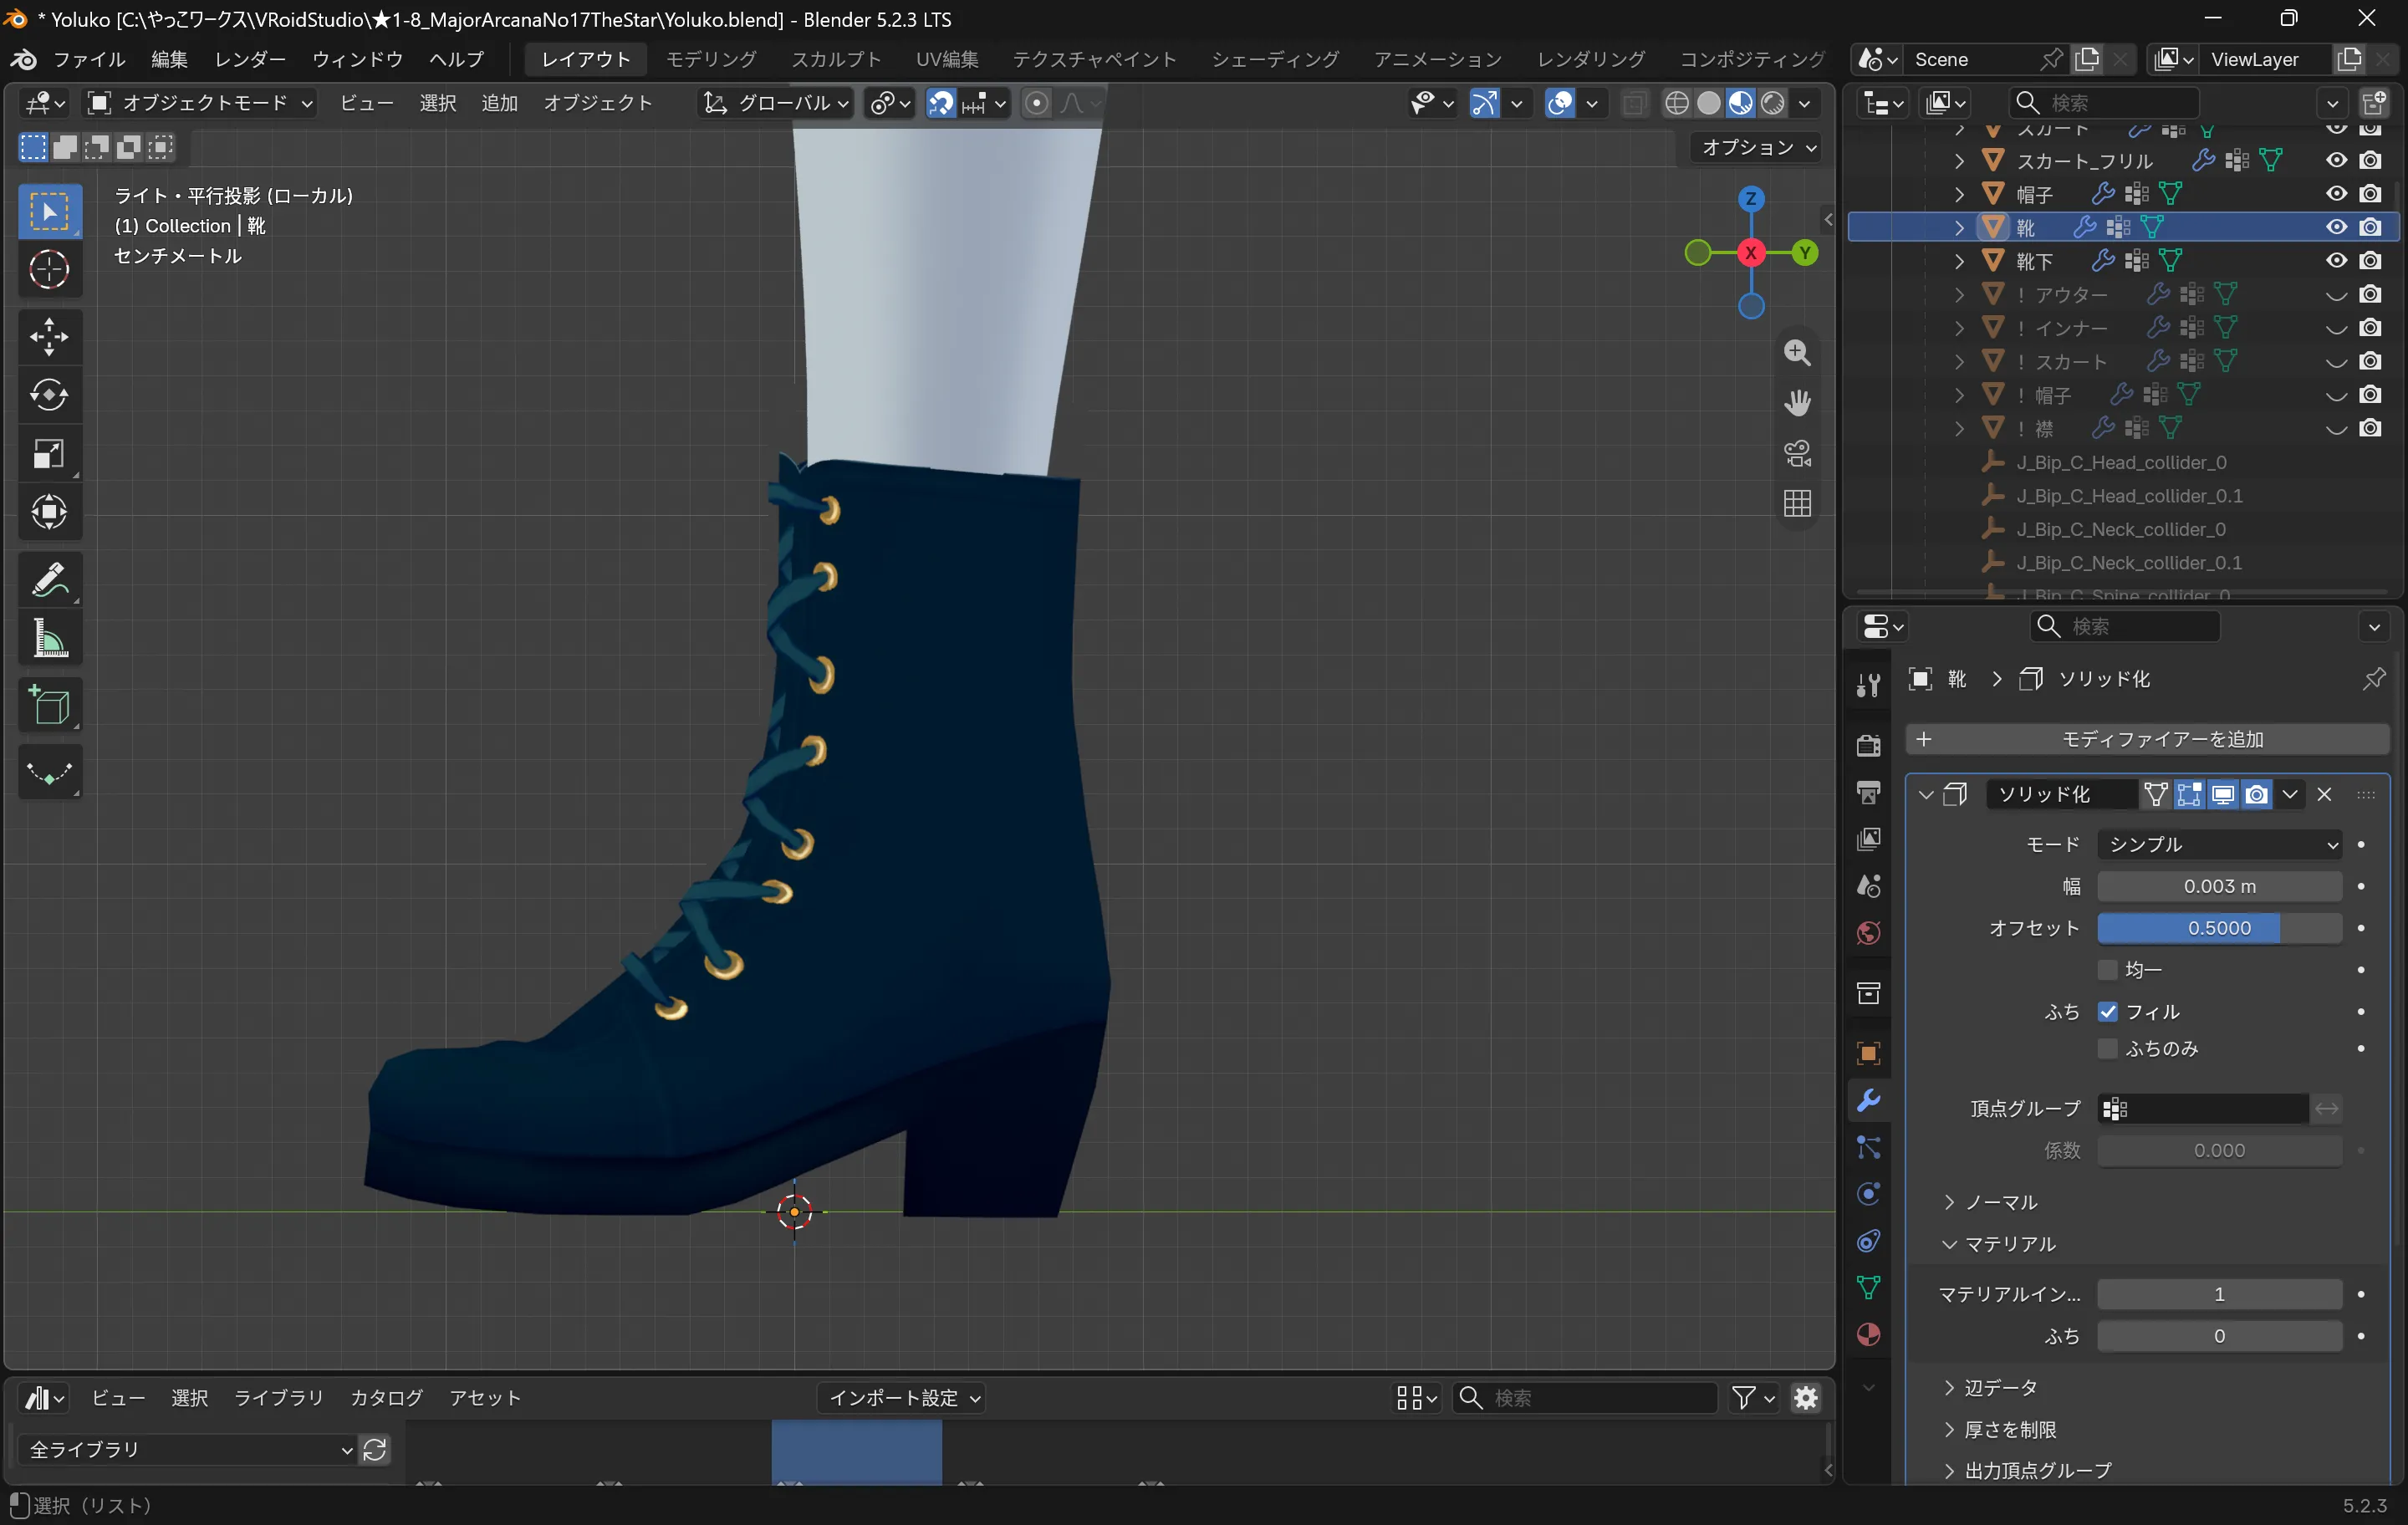Click モディファイアーを追加 button

coord(2147,739)
